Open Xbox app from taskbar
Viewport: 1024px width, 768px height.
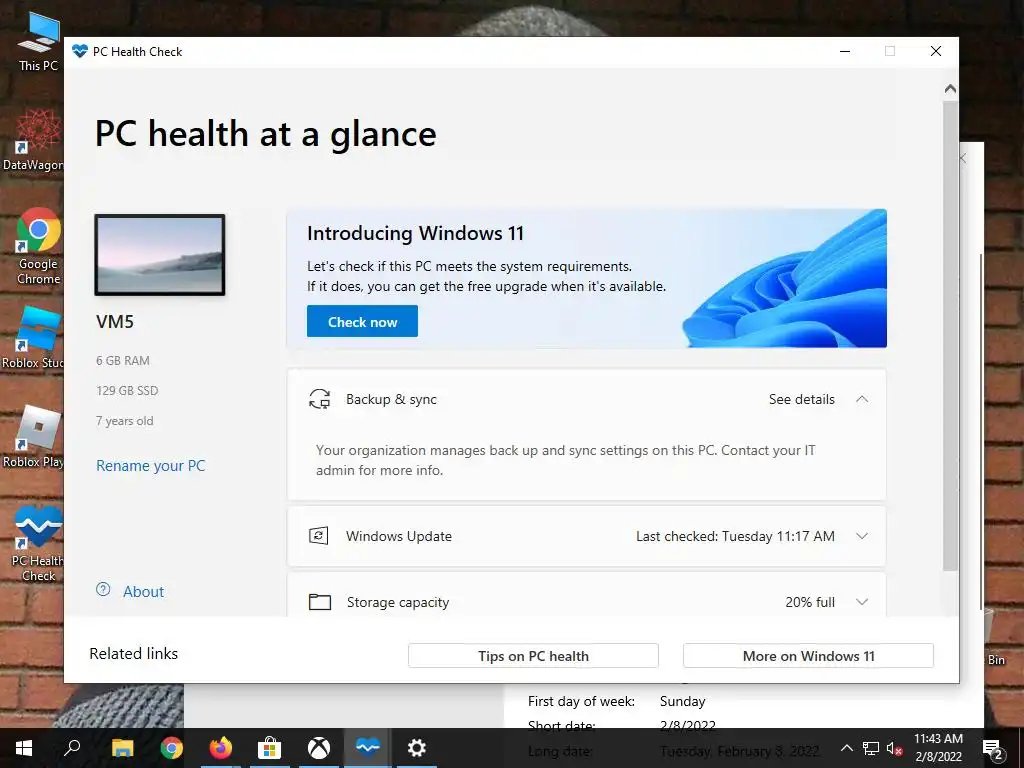tap(319, 748)
